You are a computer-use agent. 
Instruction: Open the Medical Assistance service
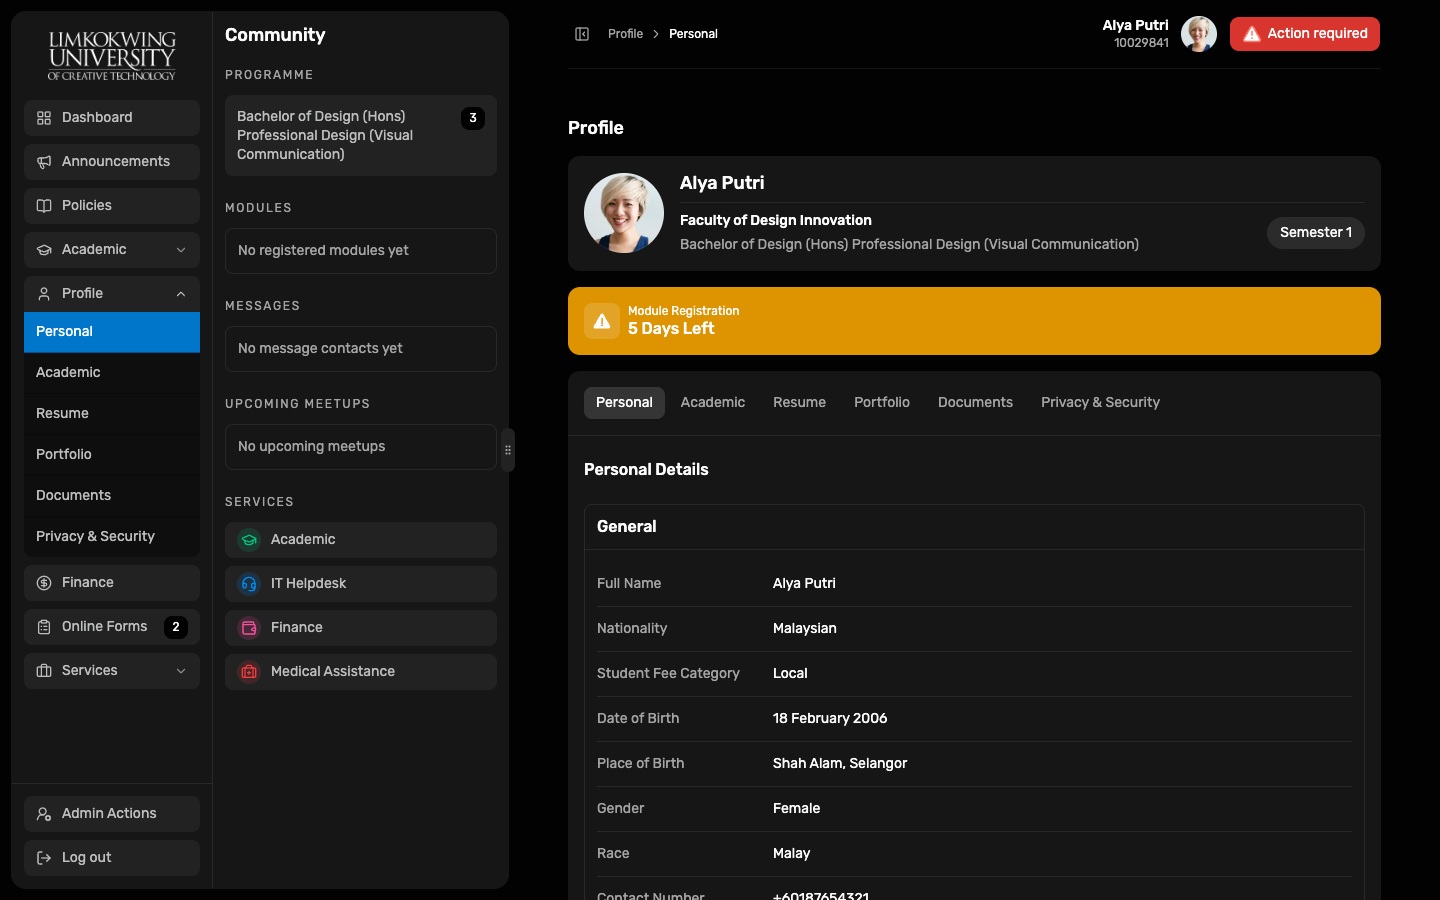[x=361, y=672]
